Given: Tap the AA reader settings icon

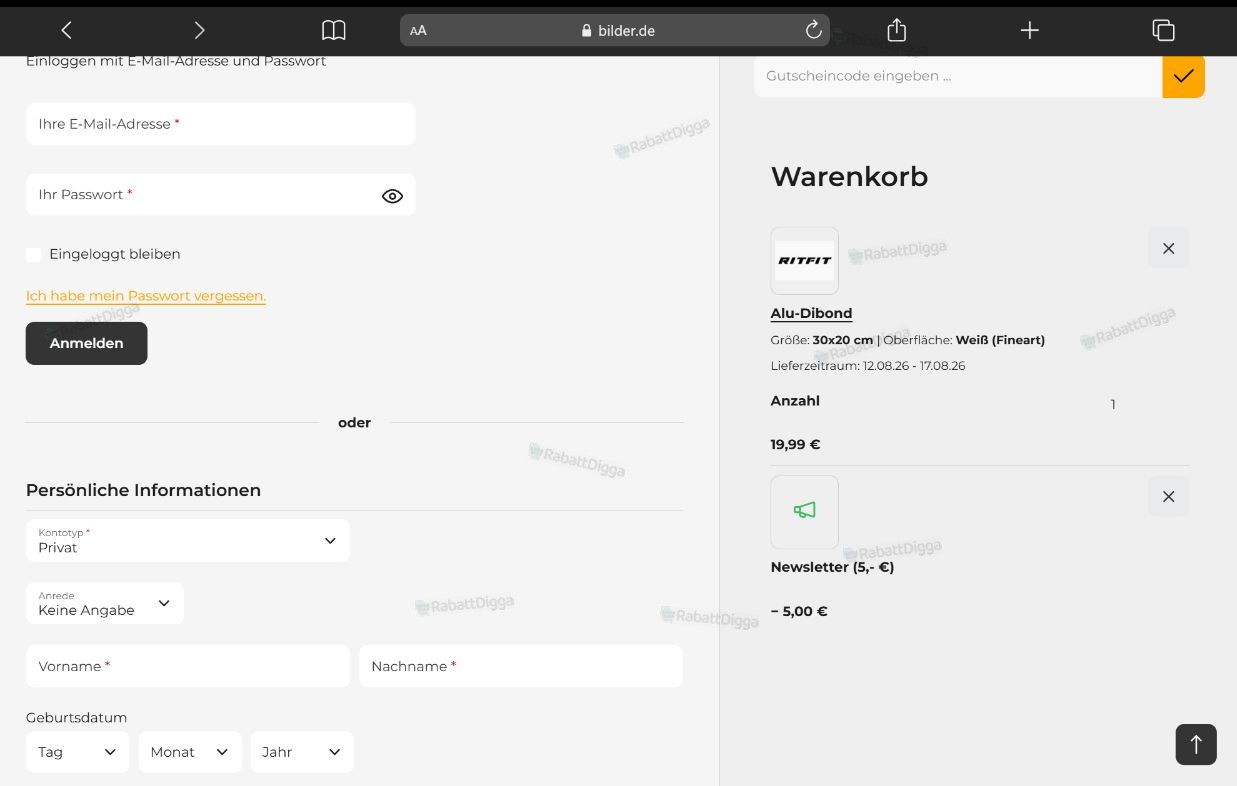Looking at the screenshot, I should 418,30.
